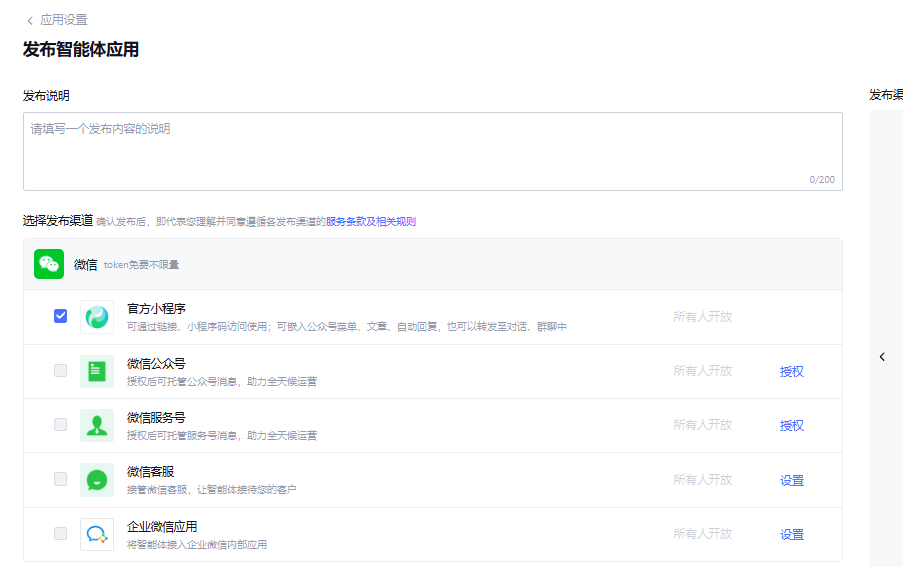Expand the right side panel chevron

coord(882,357)
